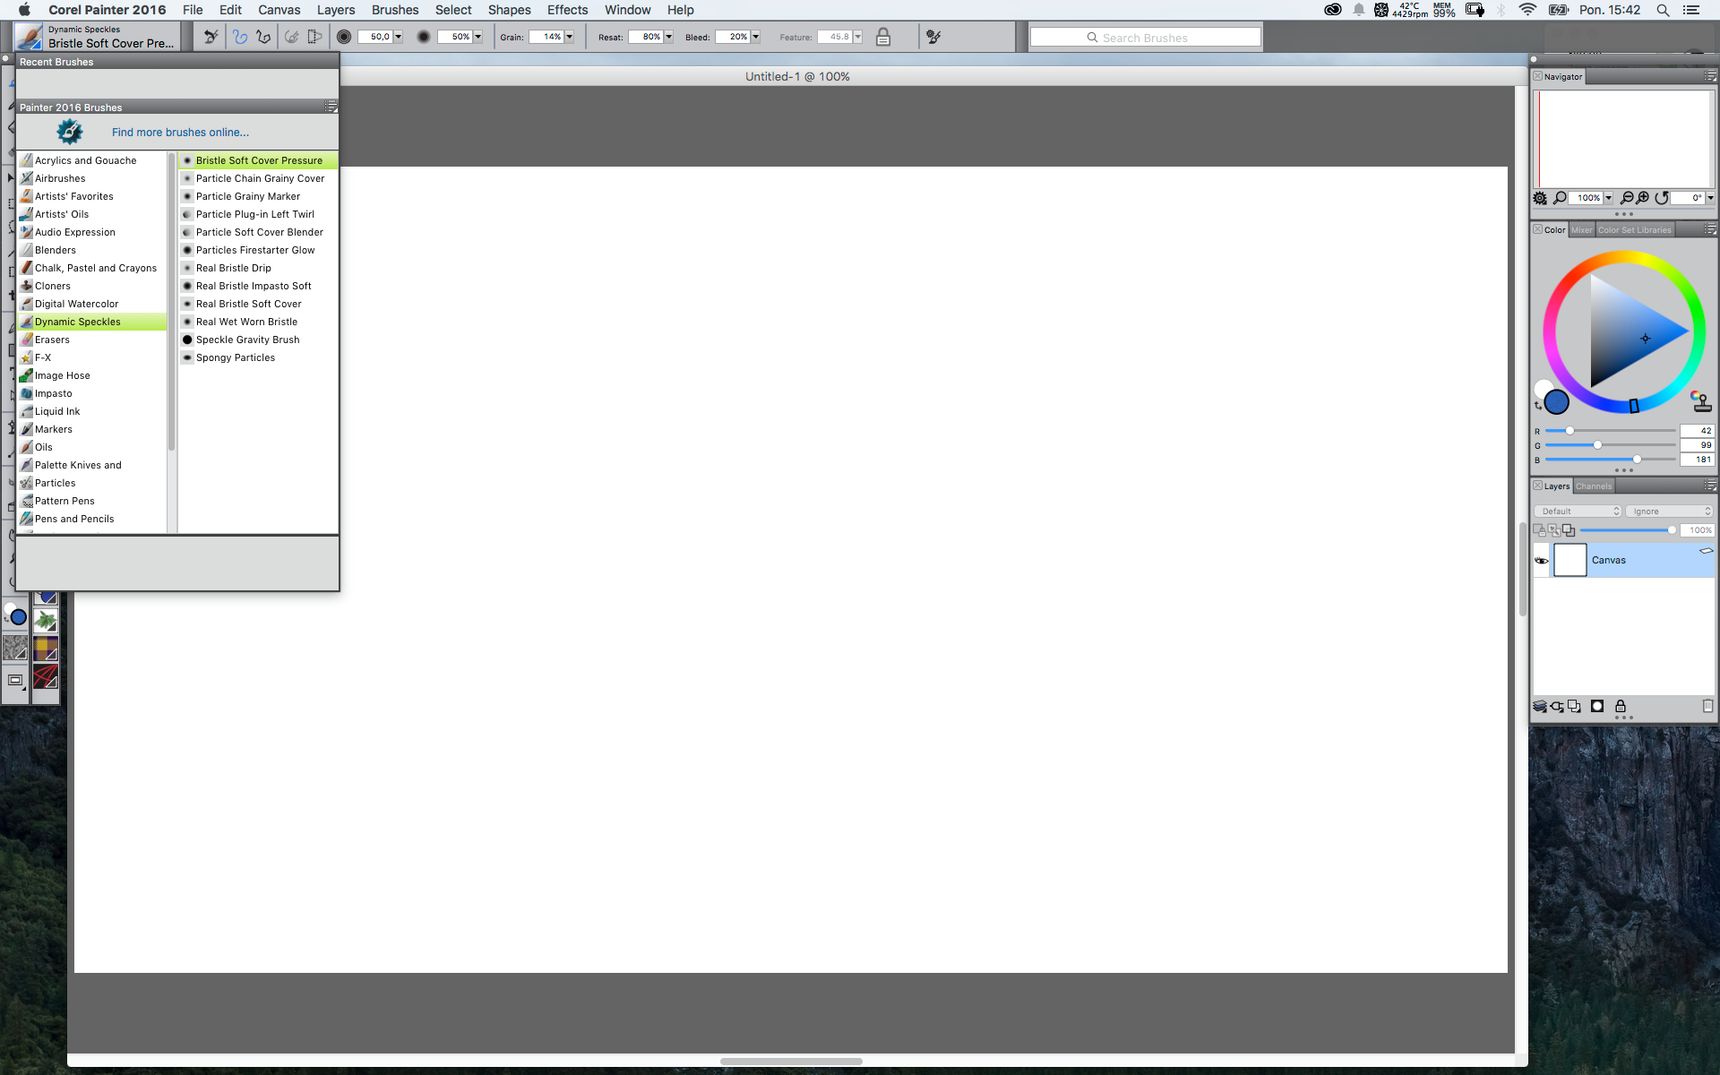Click the dynamic plugins plug icon
This screenshot has width=1720, height=1075.
(1557, 706)
